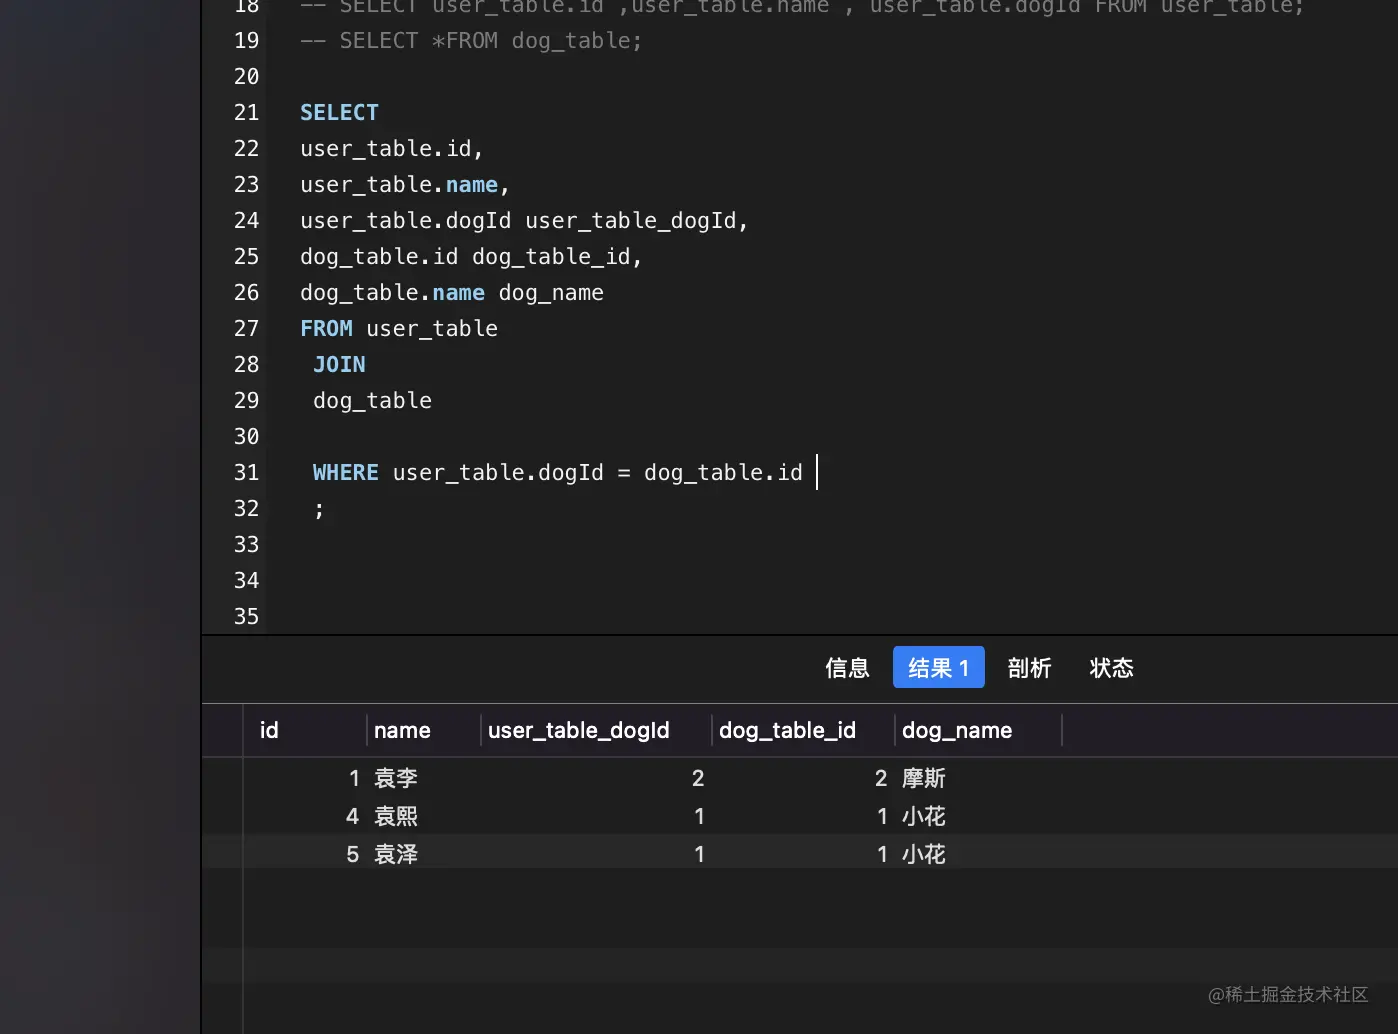The width and height of the screenshot is (1398, 1034).
Task: Click the WHERE keyword on line 31
Action: pyautogui.click(x=345, y=473)
